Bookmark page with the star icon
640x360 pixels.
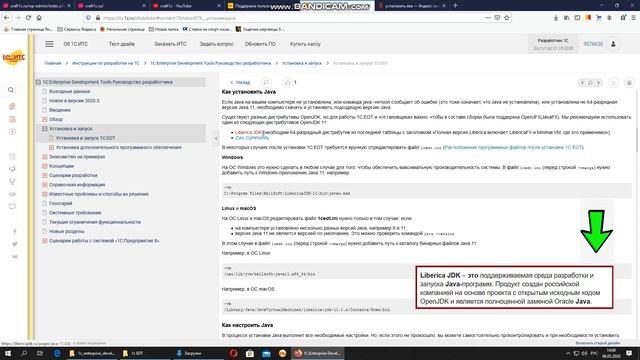tap(507, 18)
